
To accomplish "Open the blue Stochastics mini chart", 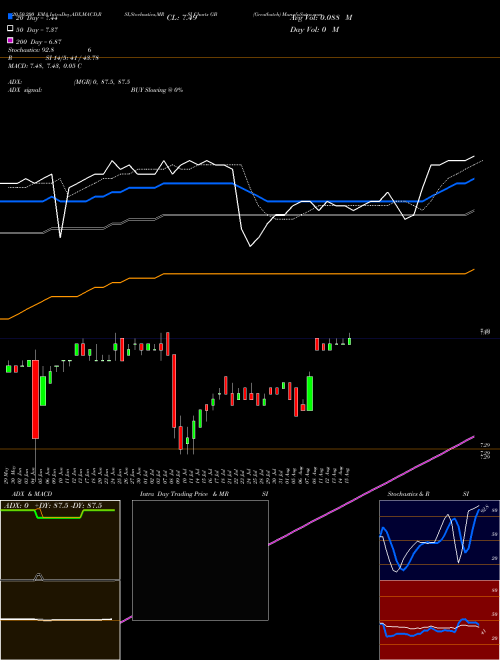I will [x=439, y=540].
